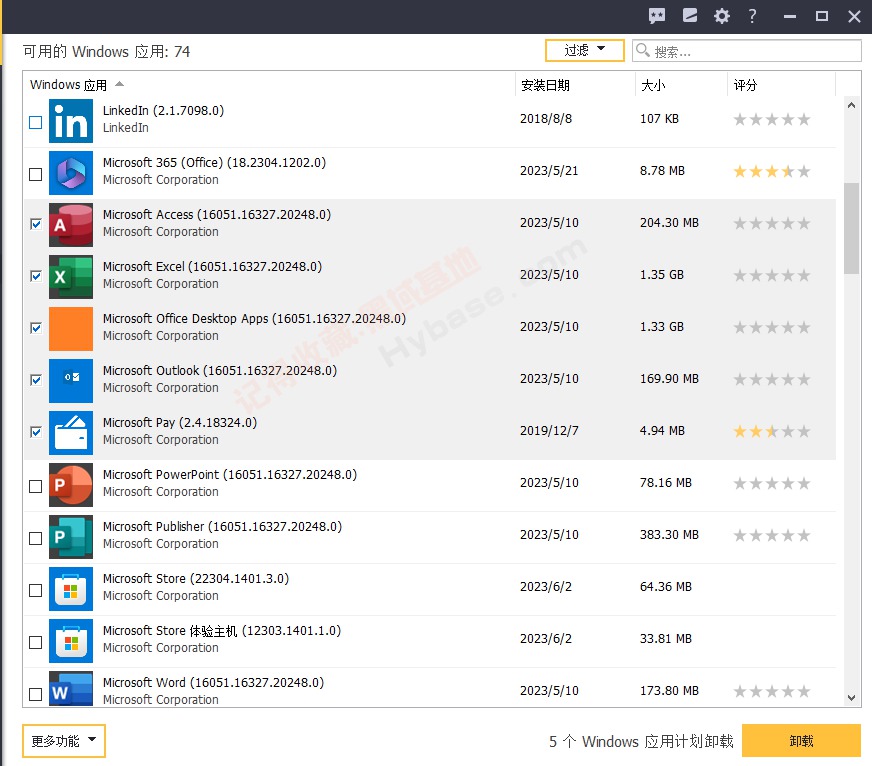Sort by 大小 column header

tap(681, 85)
